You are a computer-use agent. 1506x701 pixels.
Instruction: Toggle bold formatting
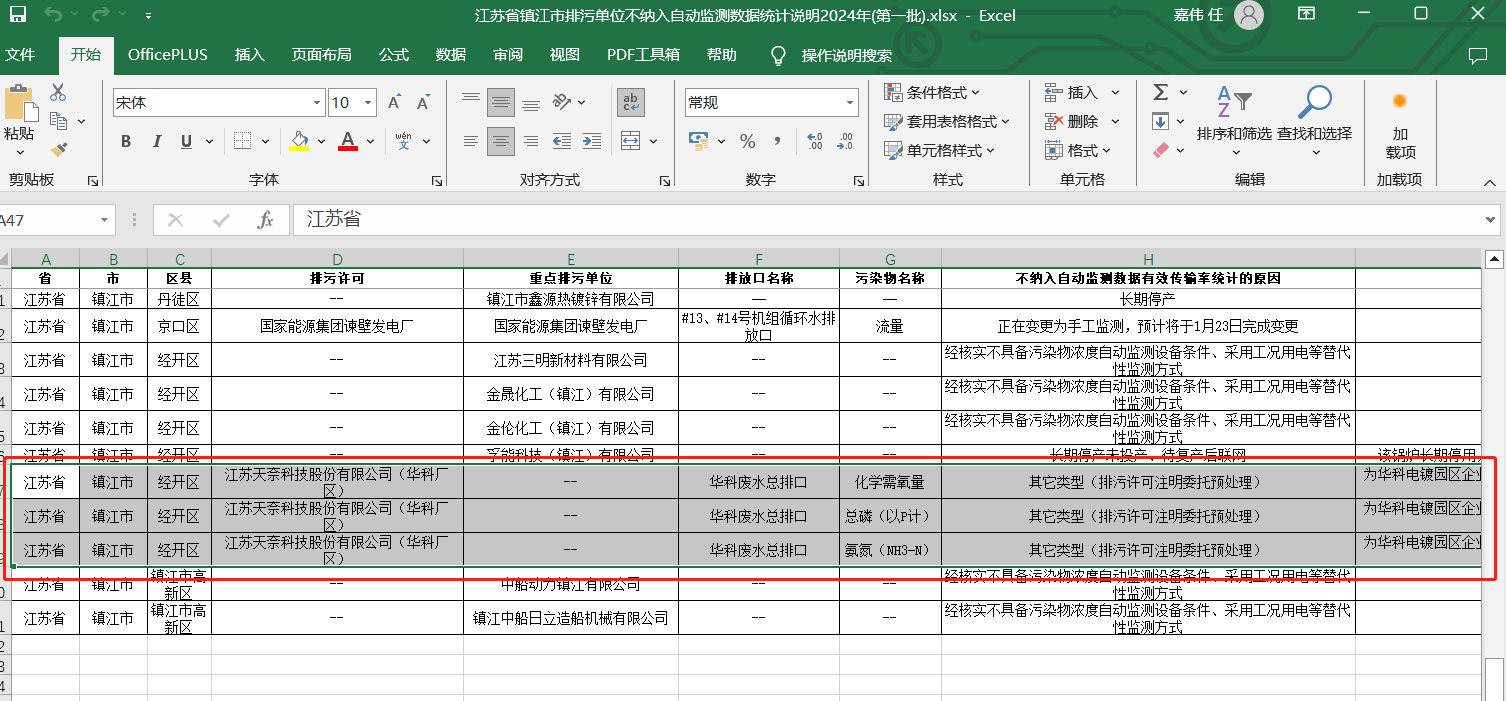[126, 141]
